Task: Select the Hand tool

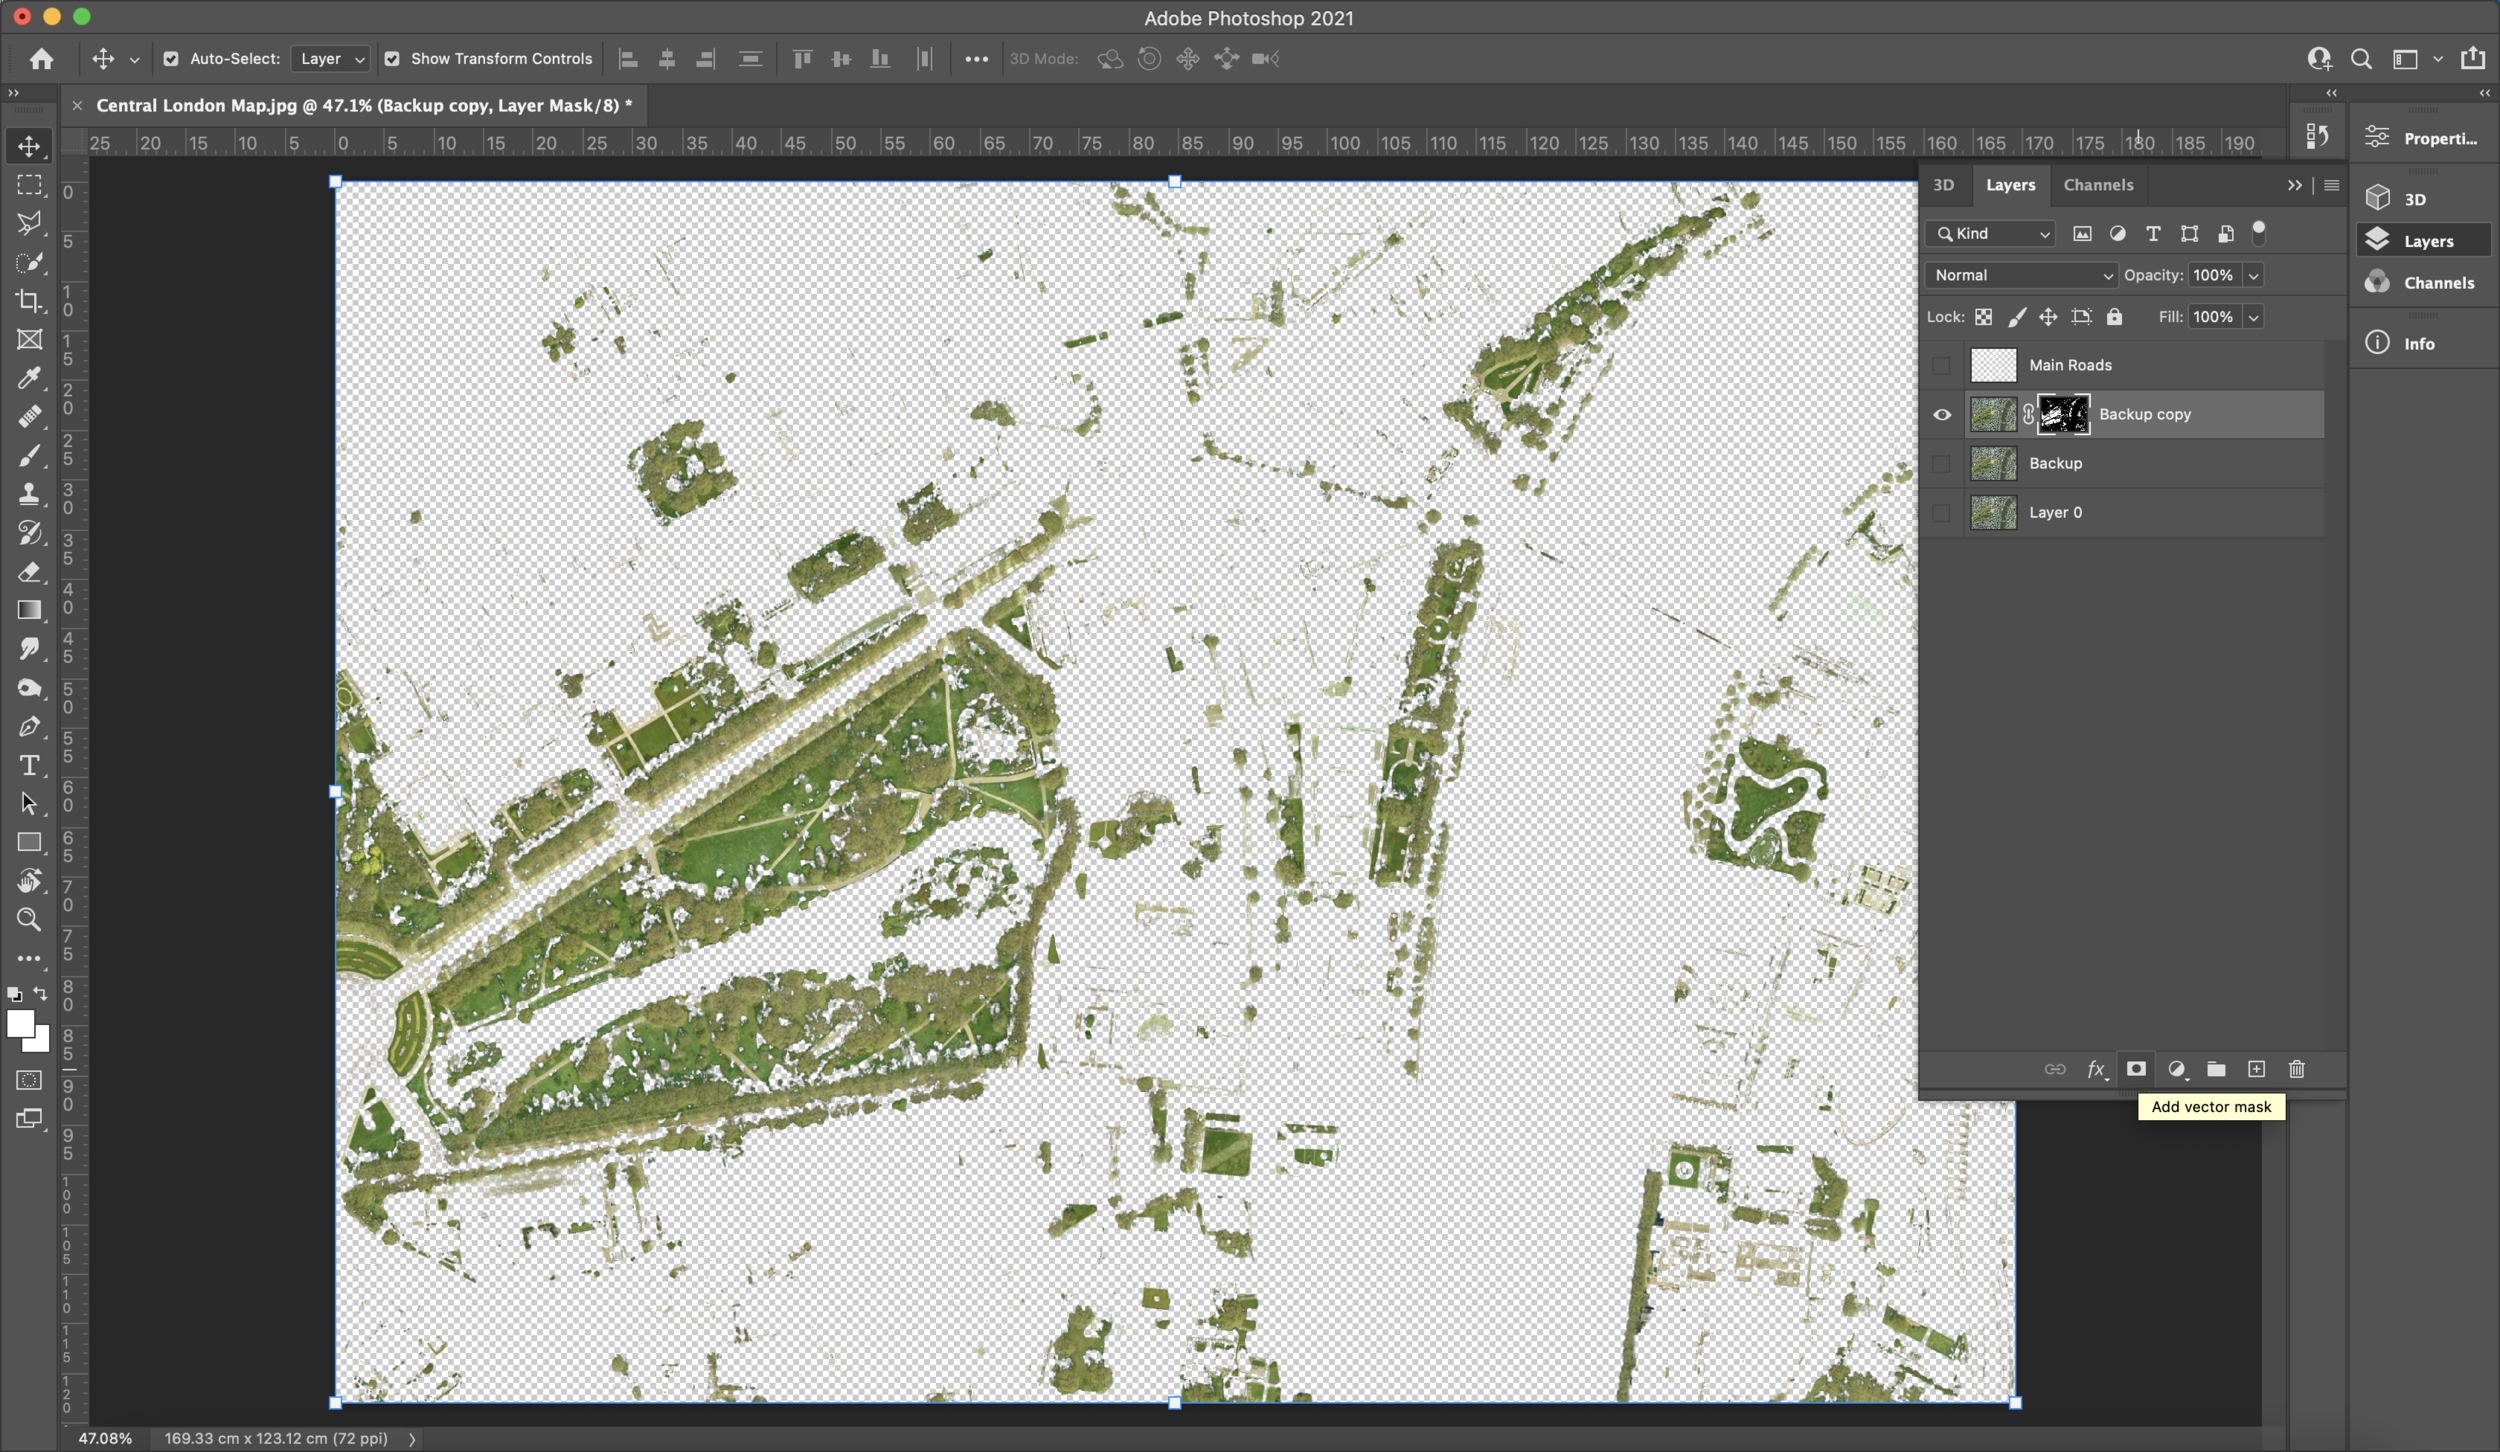Action: click(29, 881)
